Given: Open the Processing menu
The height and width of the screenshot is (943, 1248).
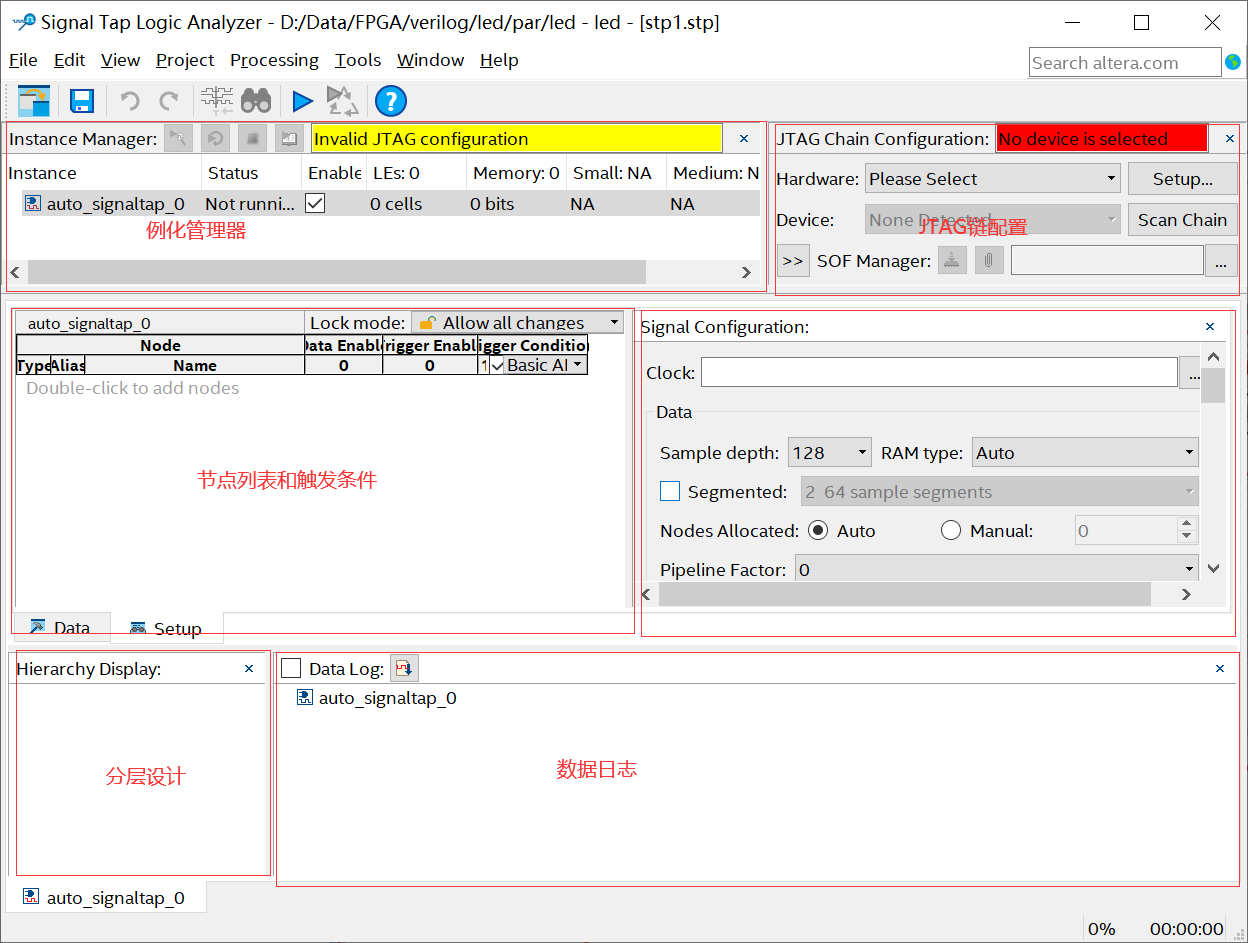Looking at the screenshot, I should coord(274,60).
